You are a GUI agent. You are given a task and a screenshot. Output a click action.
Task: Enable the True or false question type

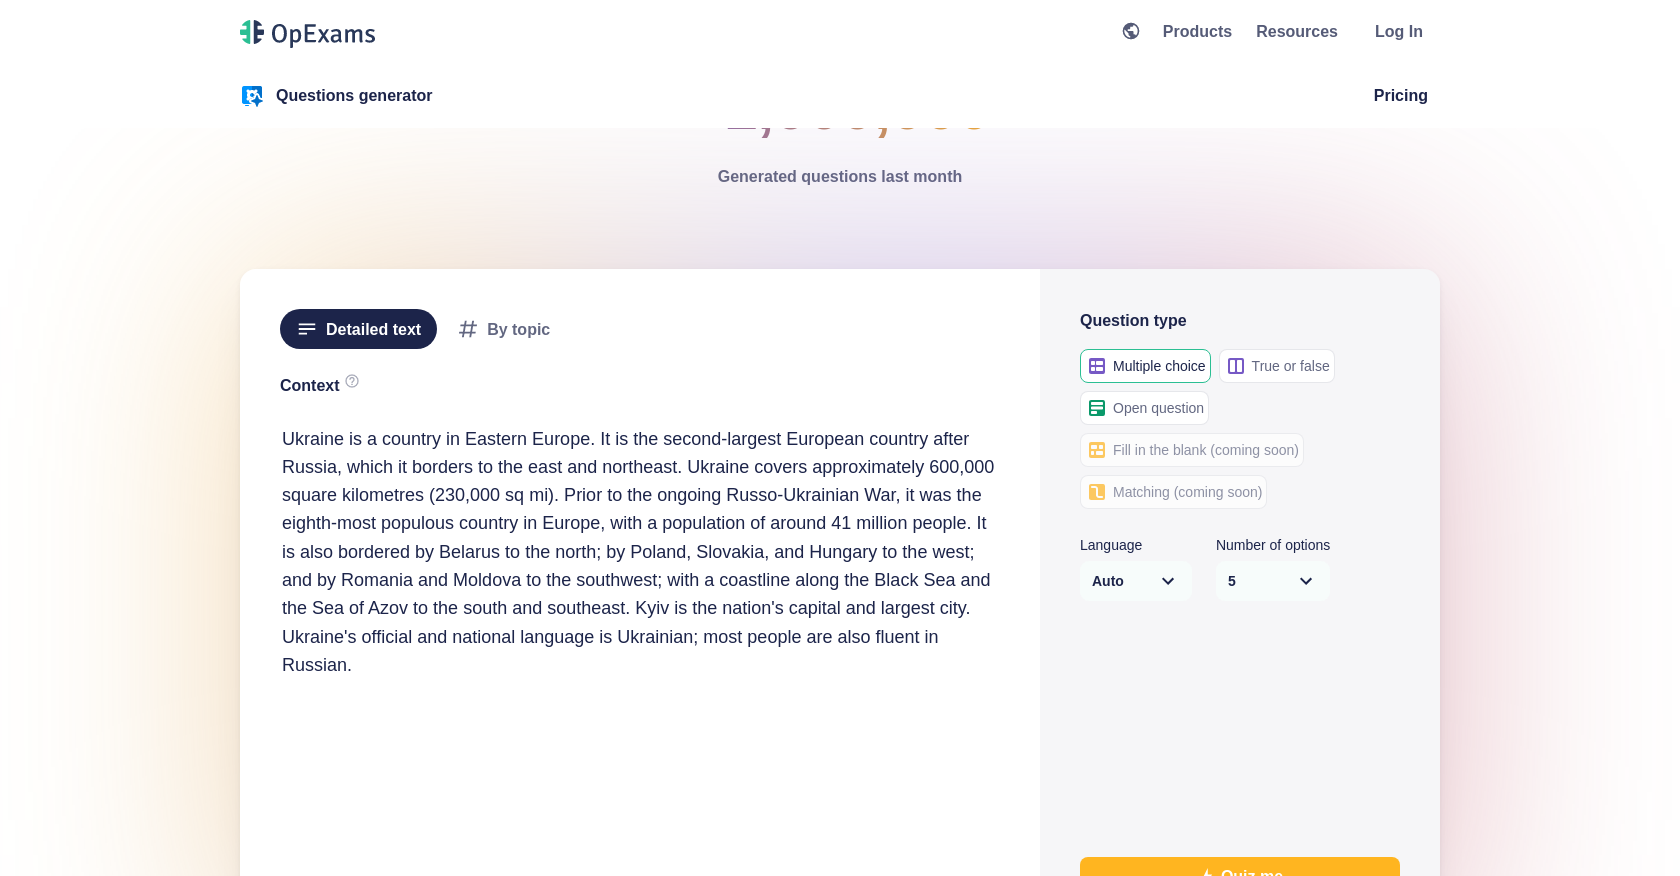(x=1277, y=366)
